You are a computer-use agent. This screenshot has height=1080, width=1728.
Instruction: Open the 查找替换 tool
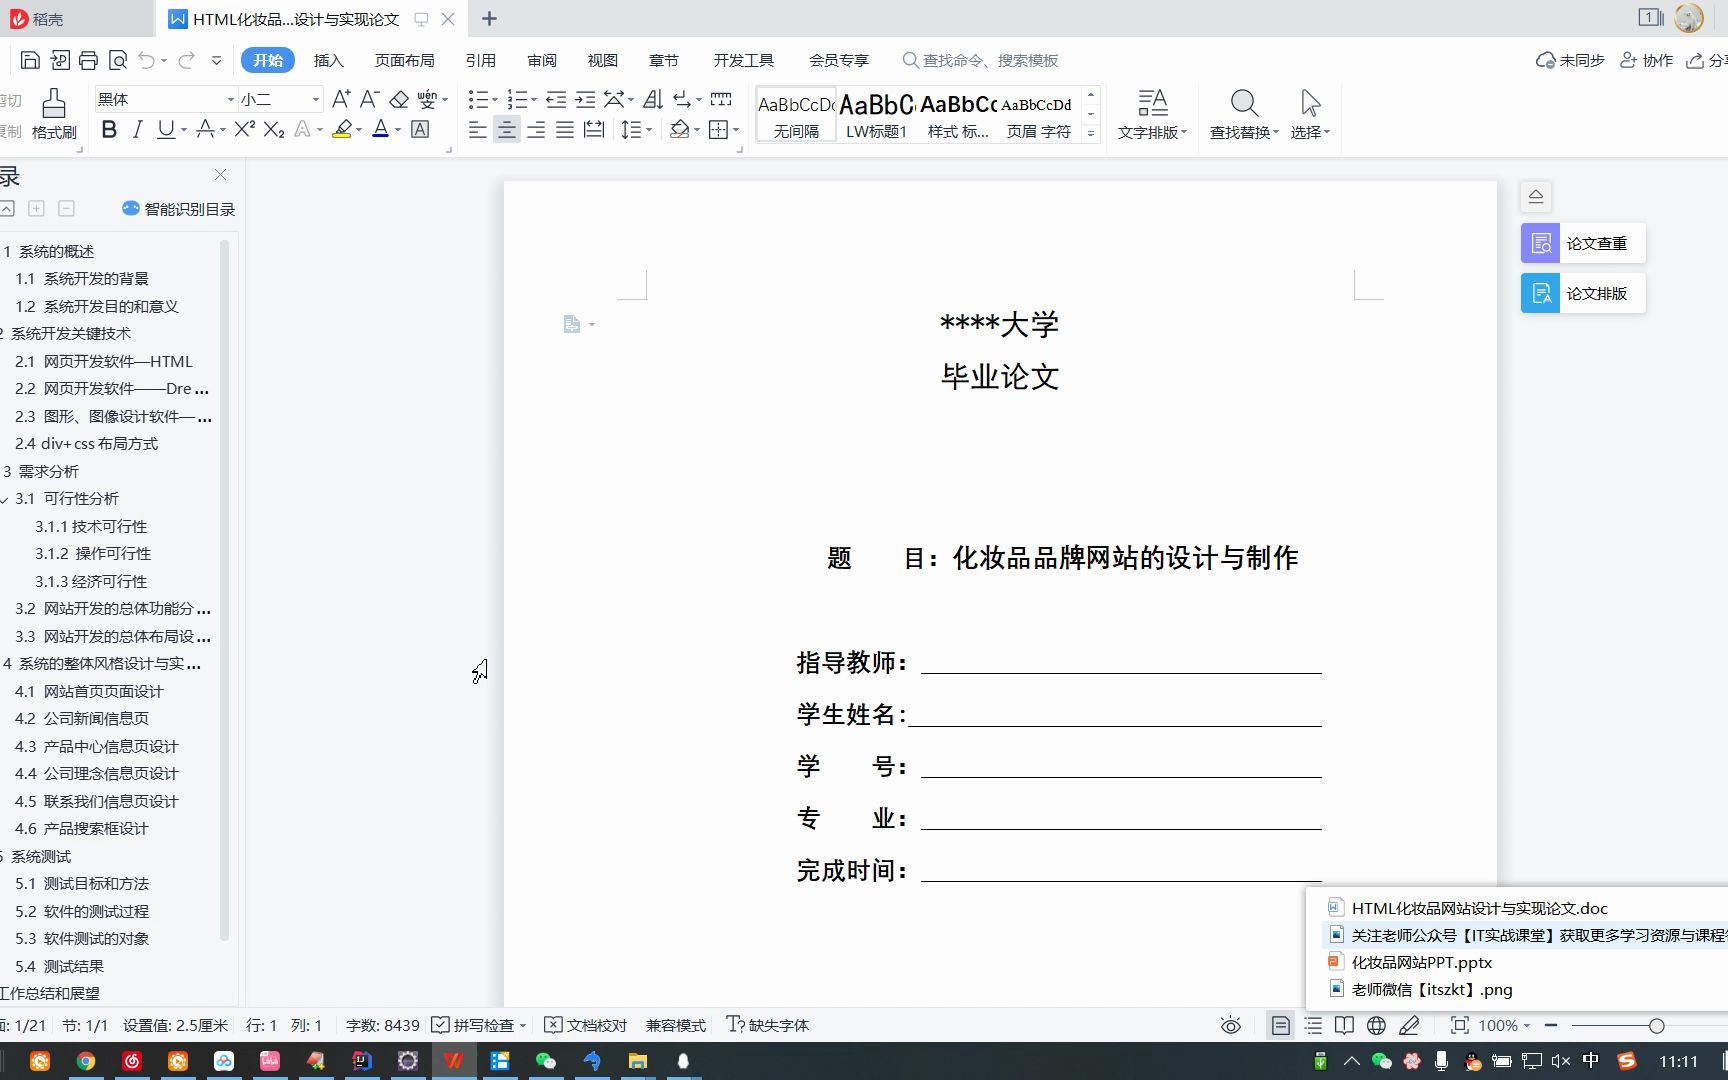[x=1243, y=113]
